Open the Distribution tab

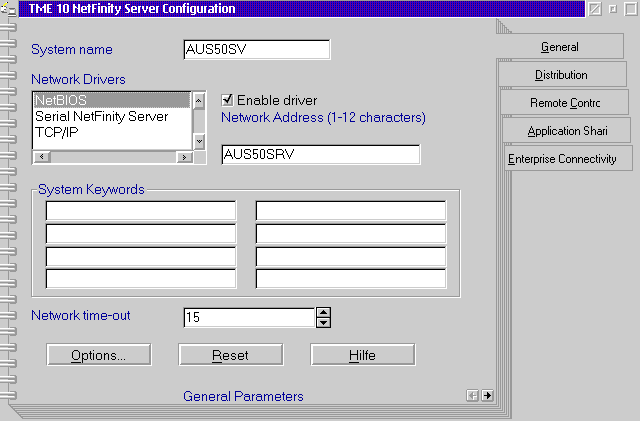(x=562, y=75)
